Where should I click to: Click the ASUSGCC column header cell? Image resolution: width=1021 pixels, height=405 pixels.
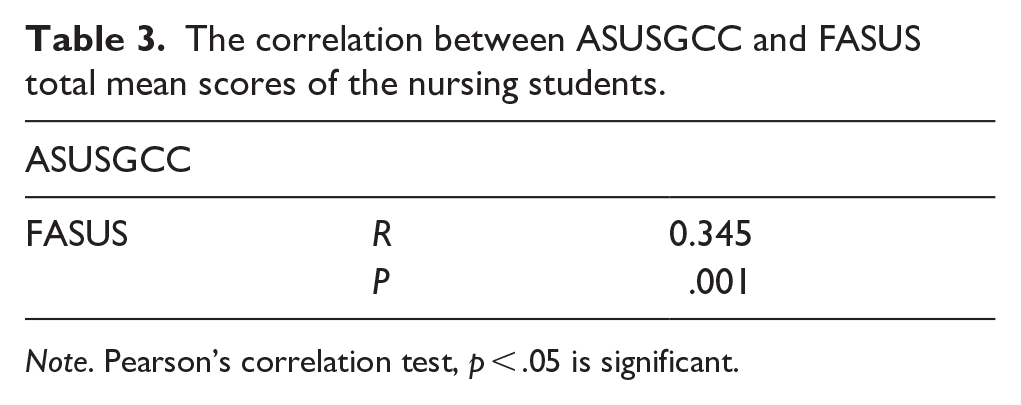(x=108, y=160)
